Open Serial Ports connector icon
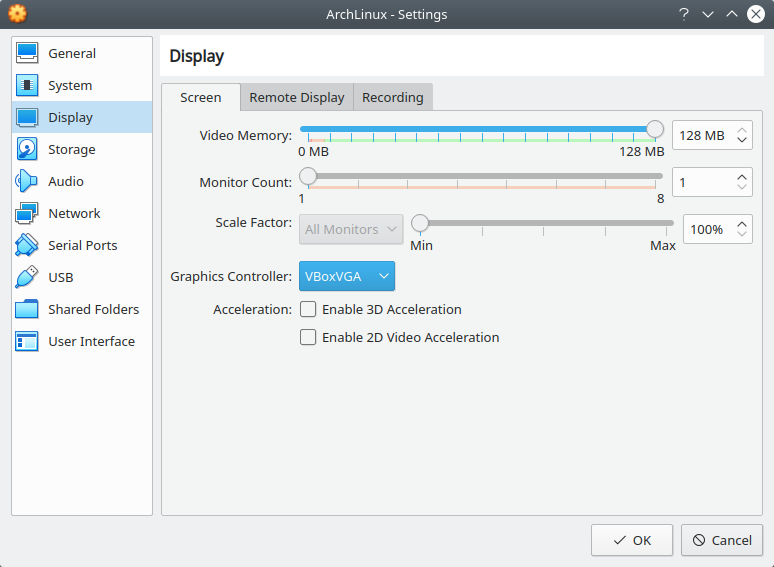 coord(27,245)
